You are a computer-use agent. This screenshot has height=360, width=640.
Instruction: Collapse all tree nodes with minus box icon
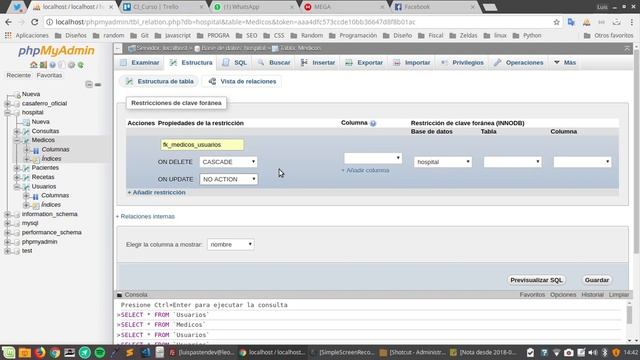[x=89, y=84]
